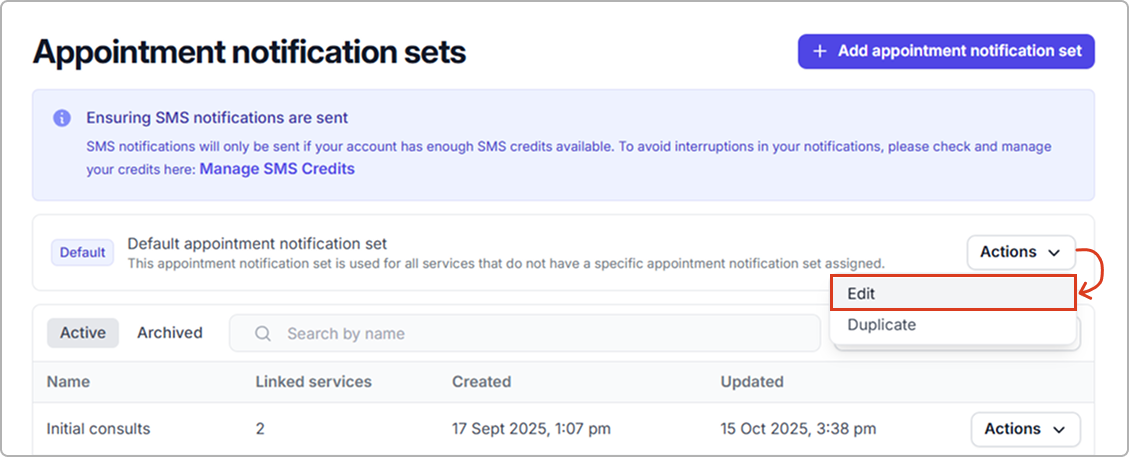
Task: Click the Default badge label
Action: [82, 253]
